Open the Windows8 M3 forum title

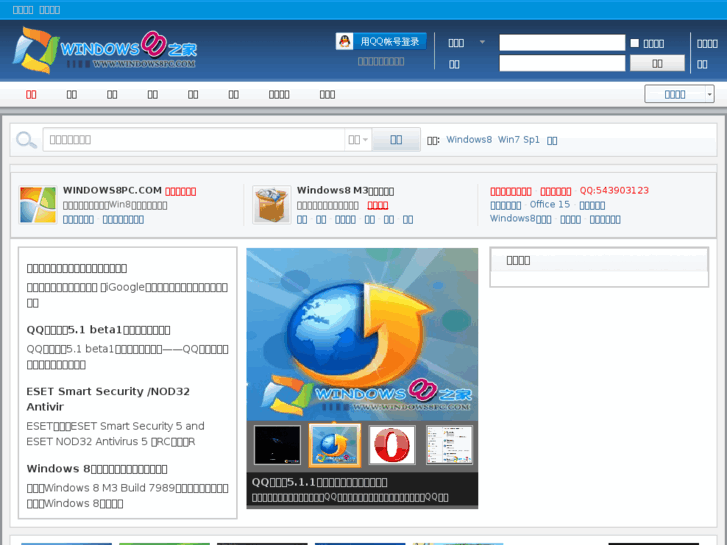345,191
